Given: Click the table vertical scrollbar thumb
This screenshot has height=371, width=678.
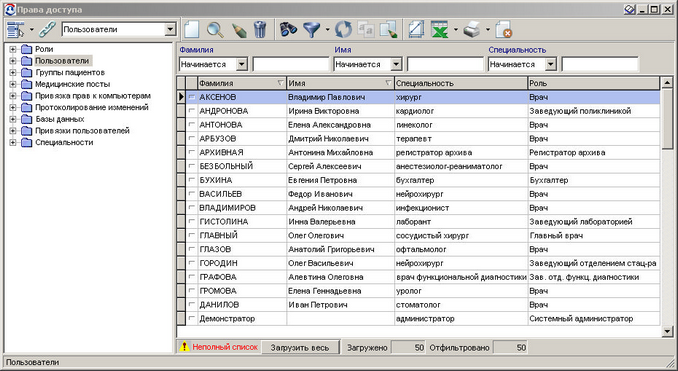Looking at the screenshot, I should 667,118.
